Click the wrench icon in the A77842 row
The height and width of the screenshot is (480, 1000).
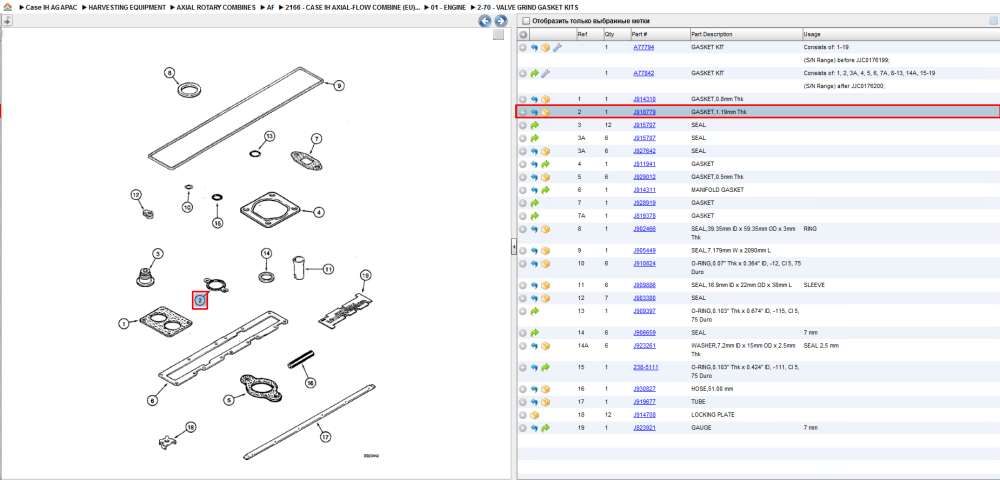[x=545, y=74]
